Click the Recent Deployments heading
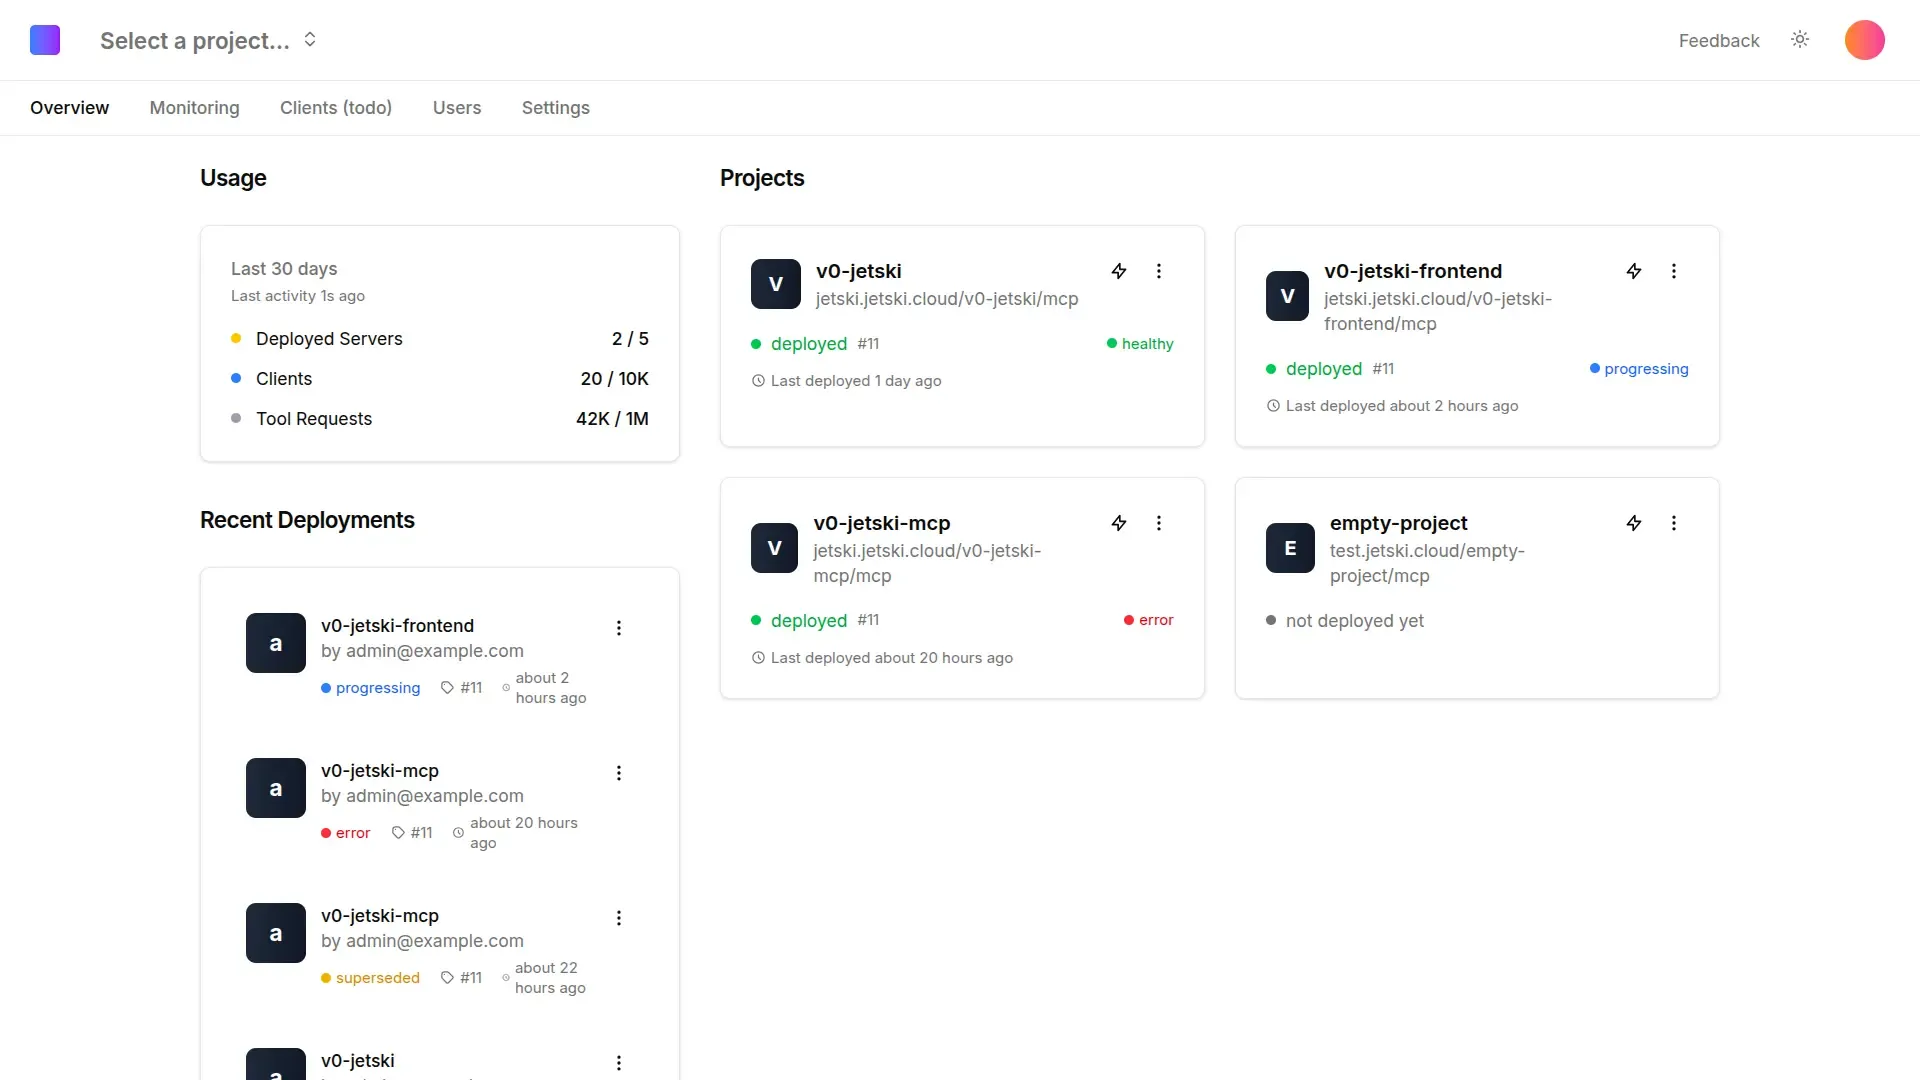 point(307,520)
